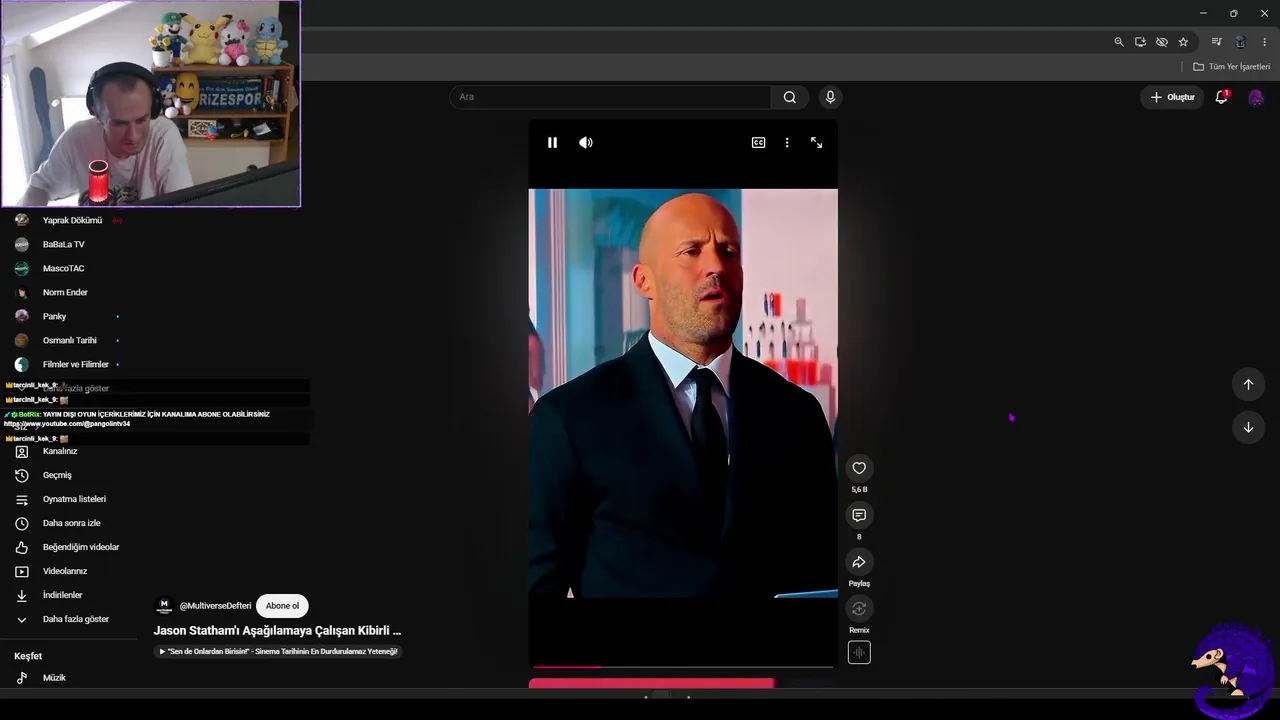Open the browser zoom magnifier icon
Screen dimensions: 1280x720
[1119, 42]
